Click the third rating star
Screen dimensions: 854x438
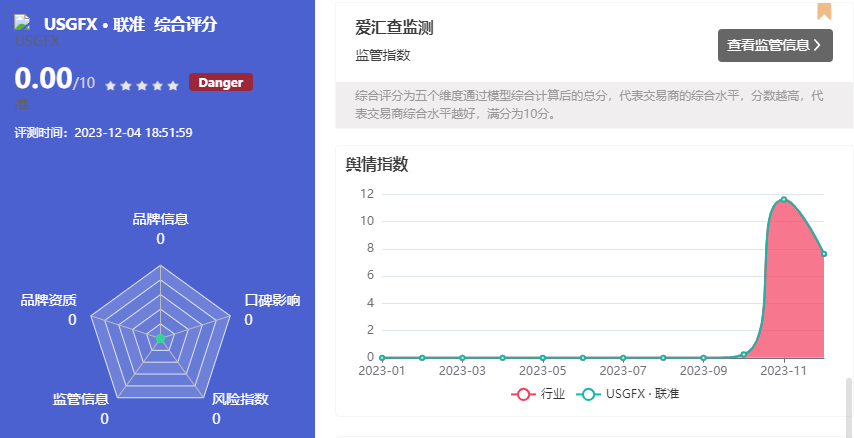point(142,86)
